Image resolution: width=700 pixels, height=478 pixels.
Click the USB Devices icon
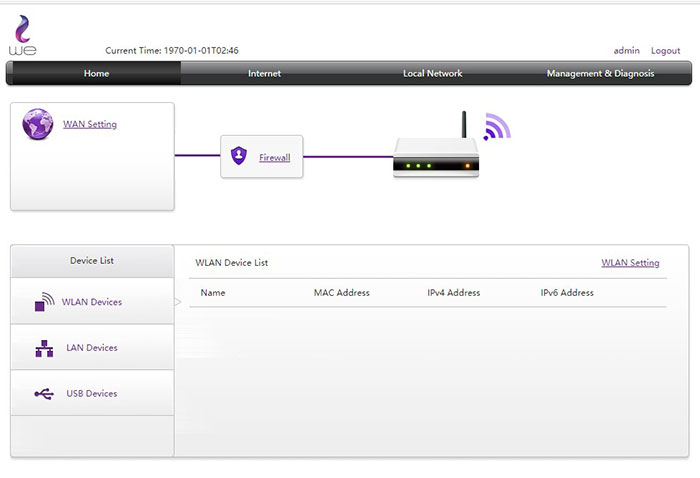coord(44,394)
